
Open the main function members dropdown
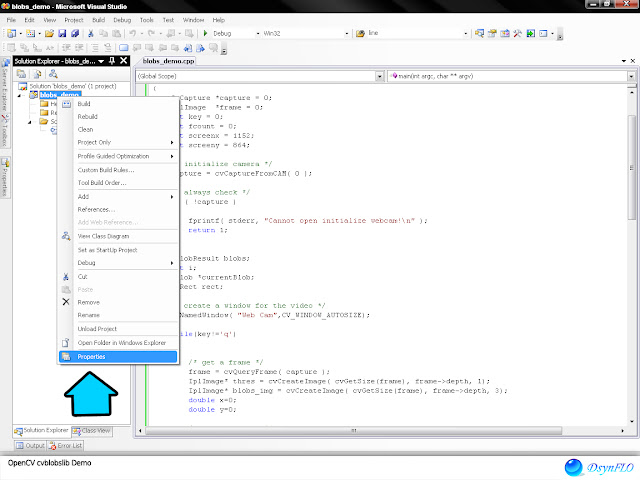(x=631, y=76)
